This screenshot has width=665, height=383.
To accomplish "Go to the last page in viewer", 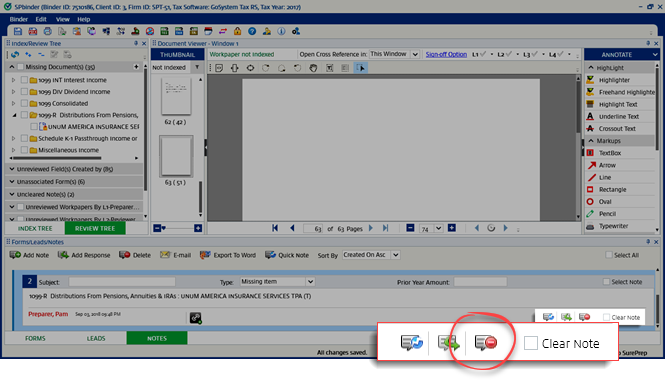I will pos(385,228).
